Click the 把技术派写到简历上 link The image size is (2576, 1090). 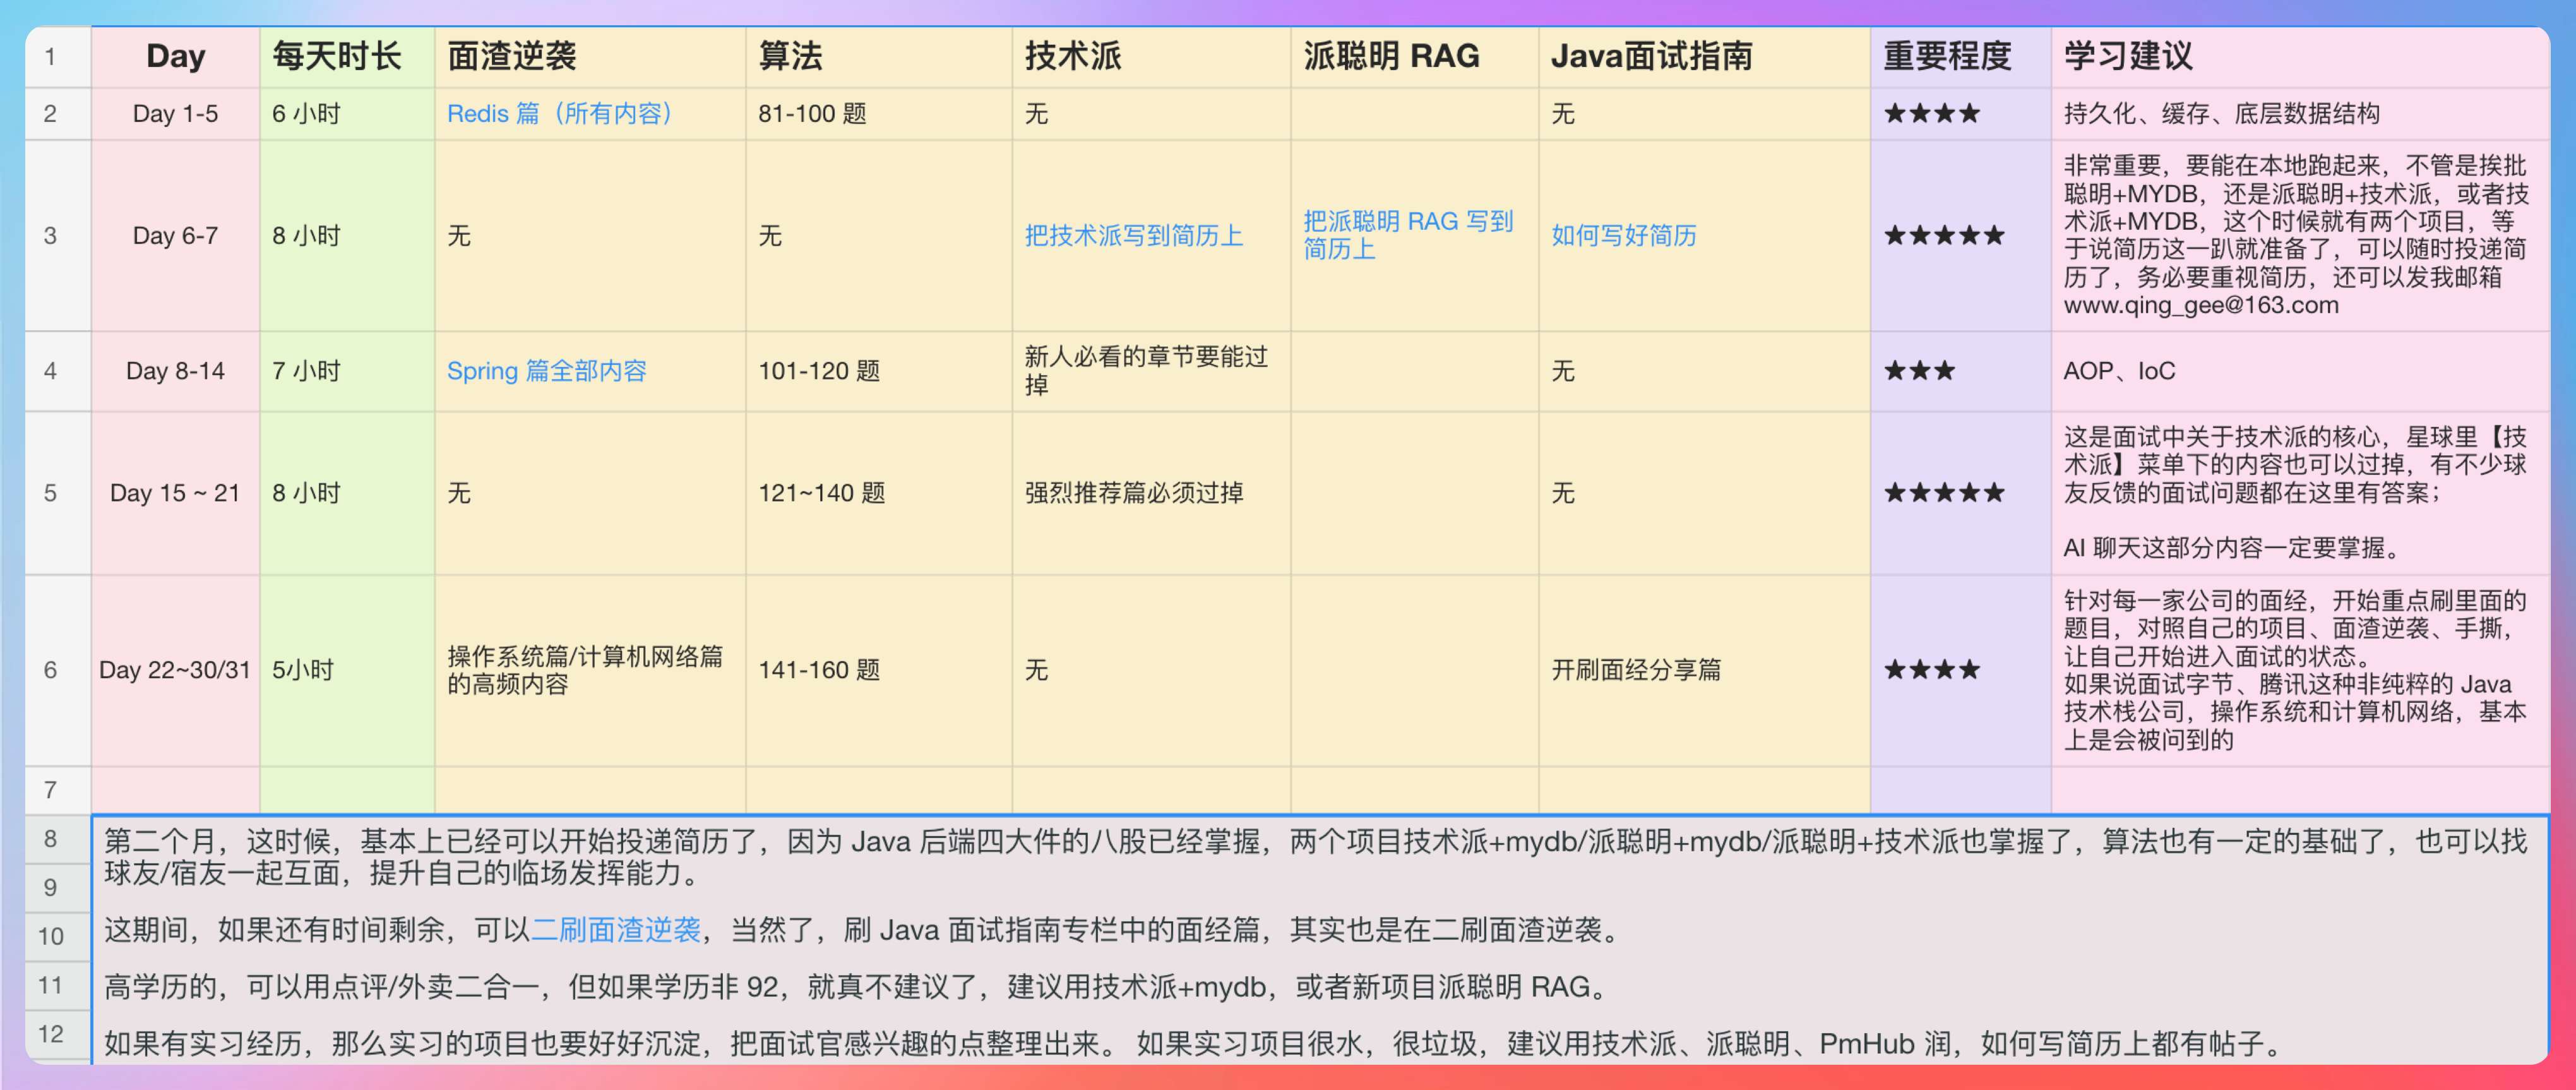(x=1133, y=236)
